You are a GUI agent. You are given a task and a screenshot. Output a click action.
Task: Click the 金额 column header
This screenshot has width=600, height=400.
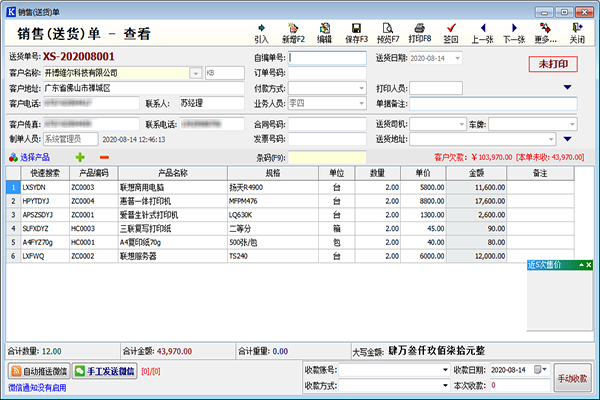pos(476,173)
